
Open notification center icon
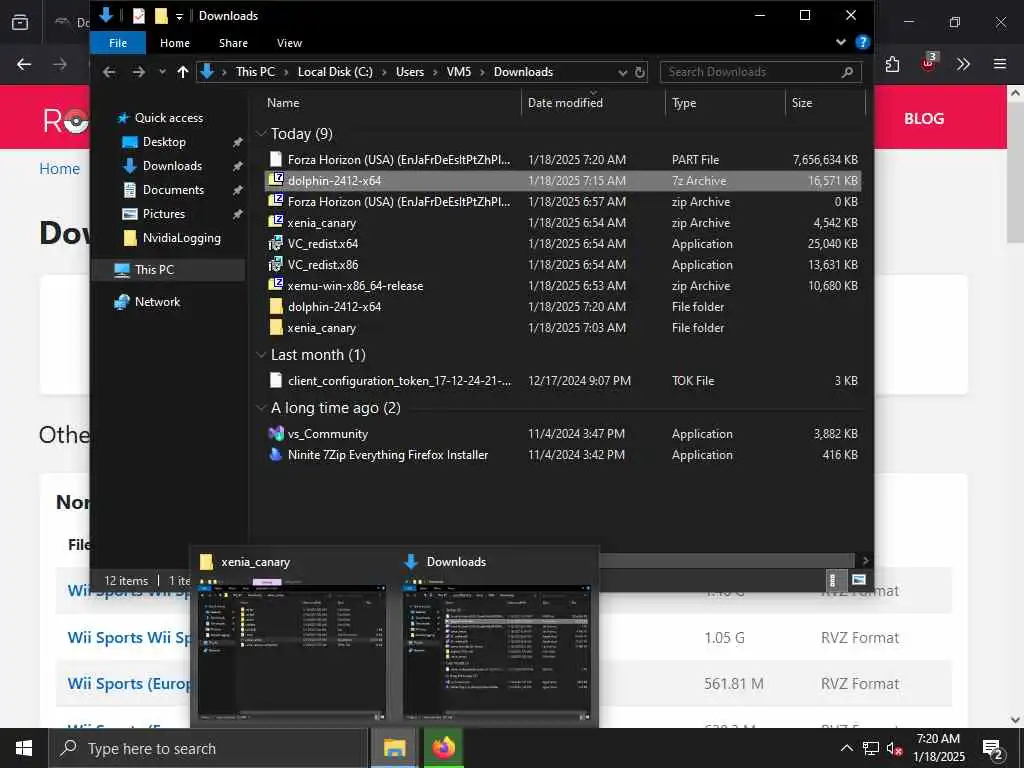993,748
